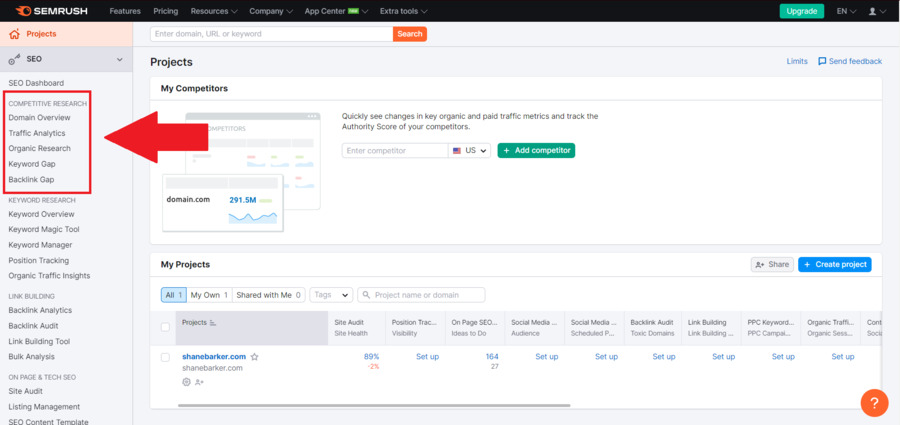This screenshot has height=425, width=900.
Task: Open shanebarker.com project settings gear
Action: point(186,382)
